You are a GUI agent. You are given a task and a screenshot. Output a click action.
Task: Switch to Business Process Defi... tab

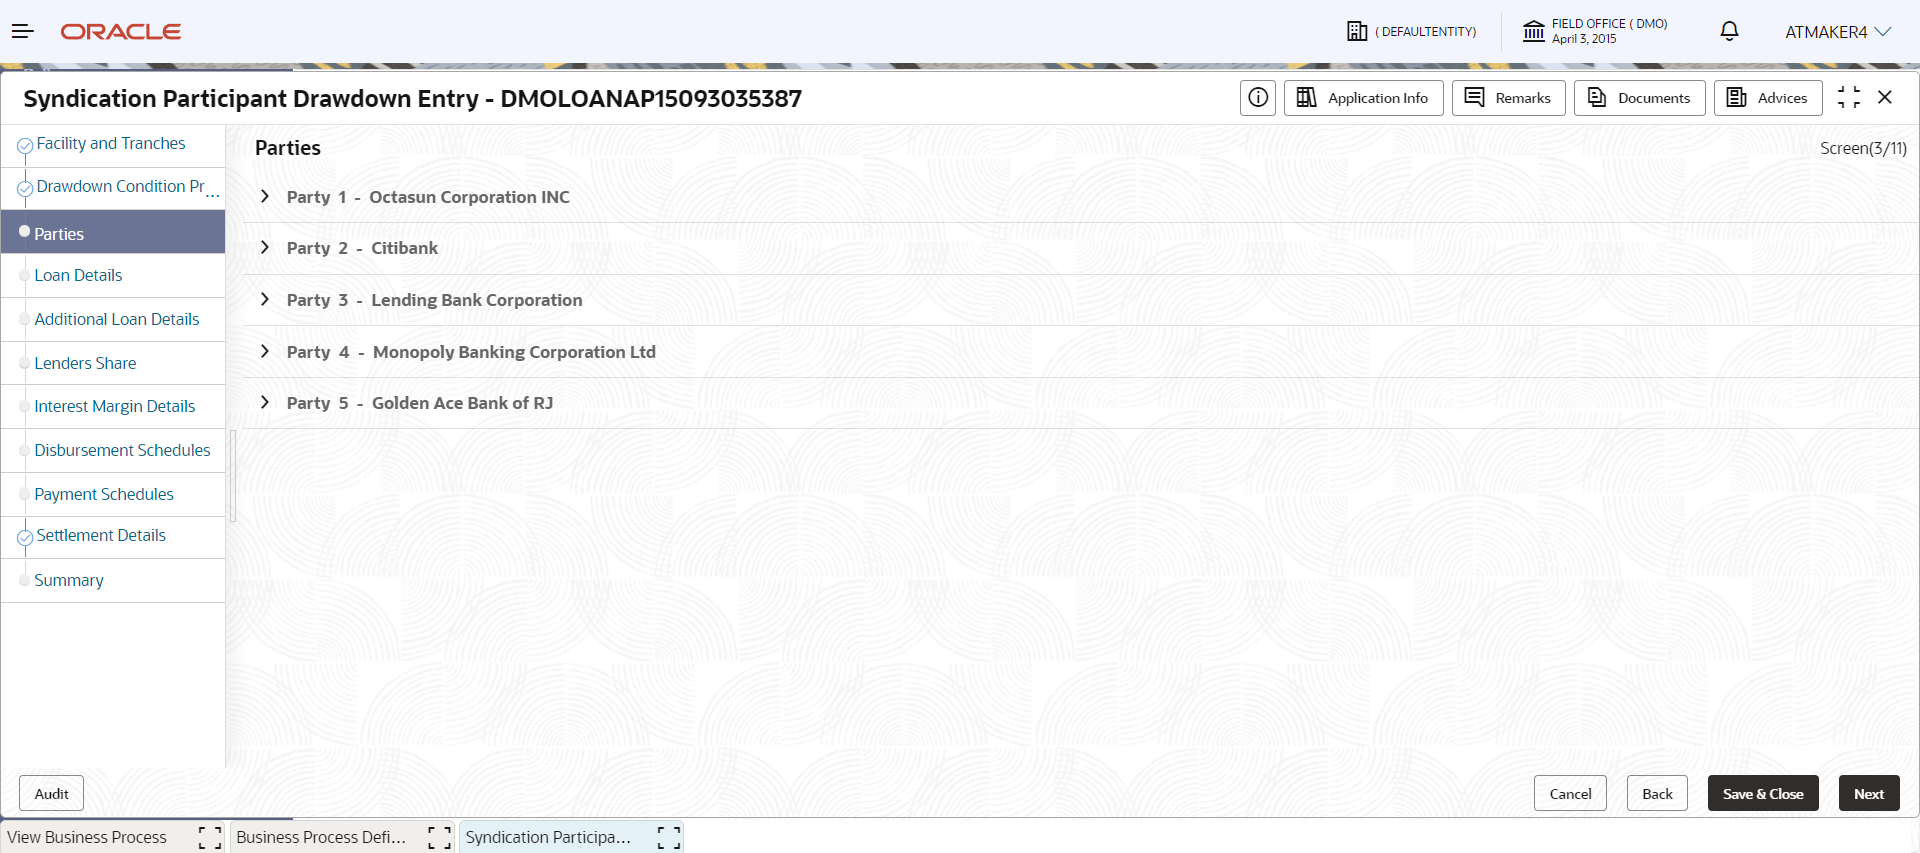[x=321, y=837]
